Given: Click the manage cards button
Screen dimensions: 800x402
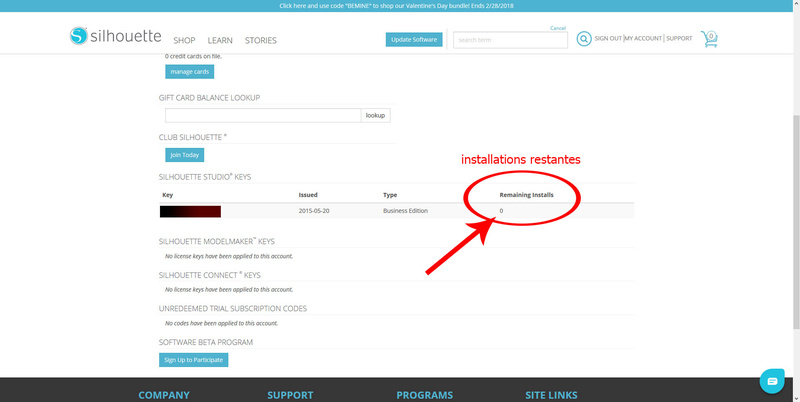Looking at the screenshot, I should coord(189,72).
